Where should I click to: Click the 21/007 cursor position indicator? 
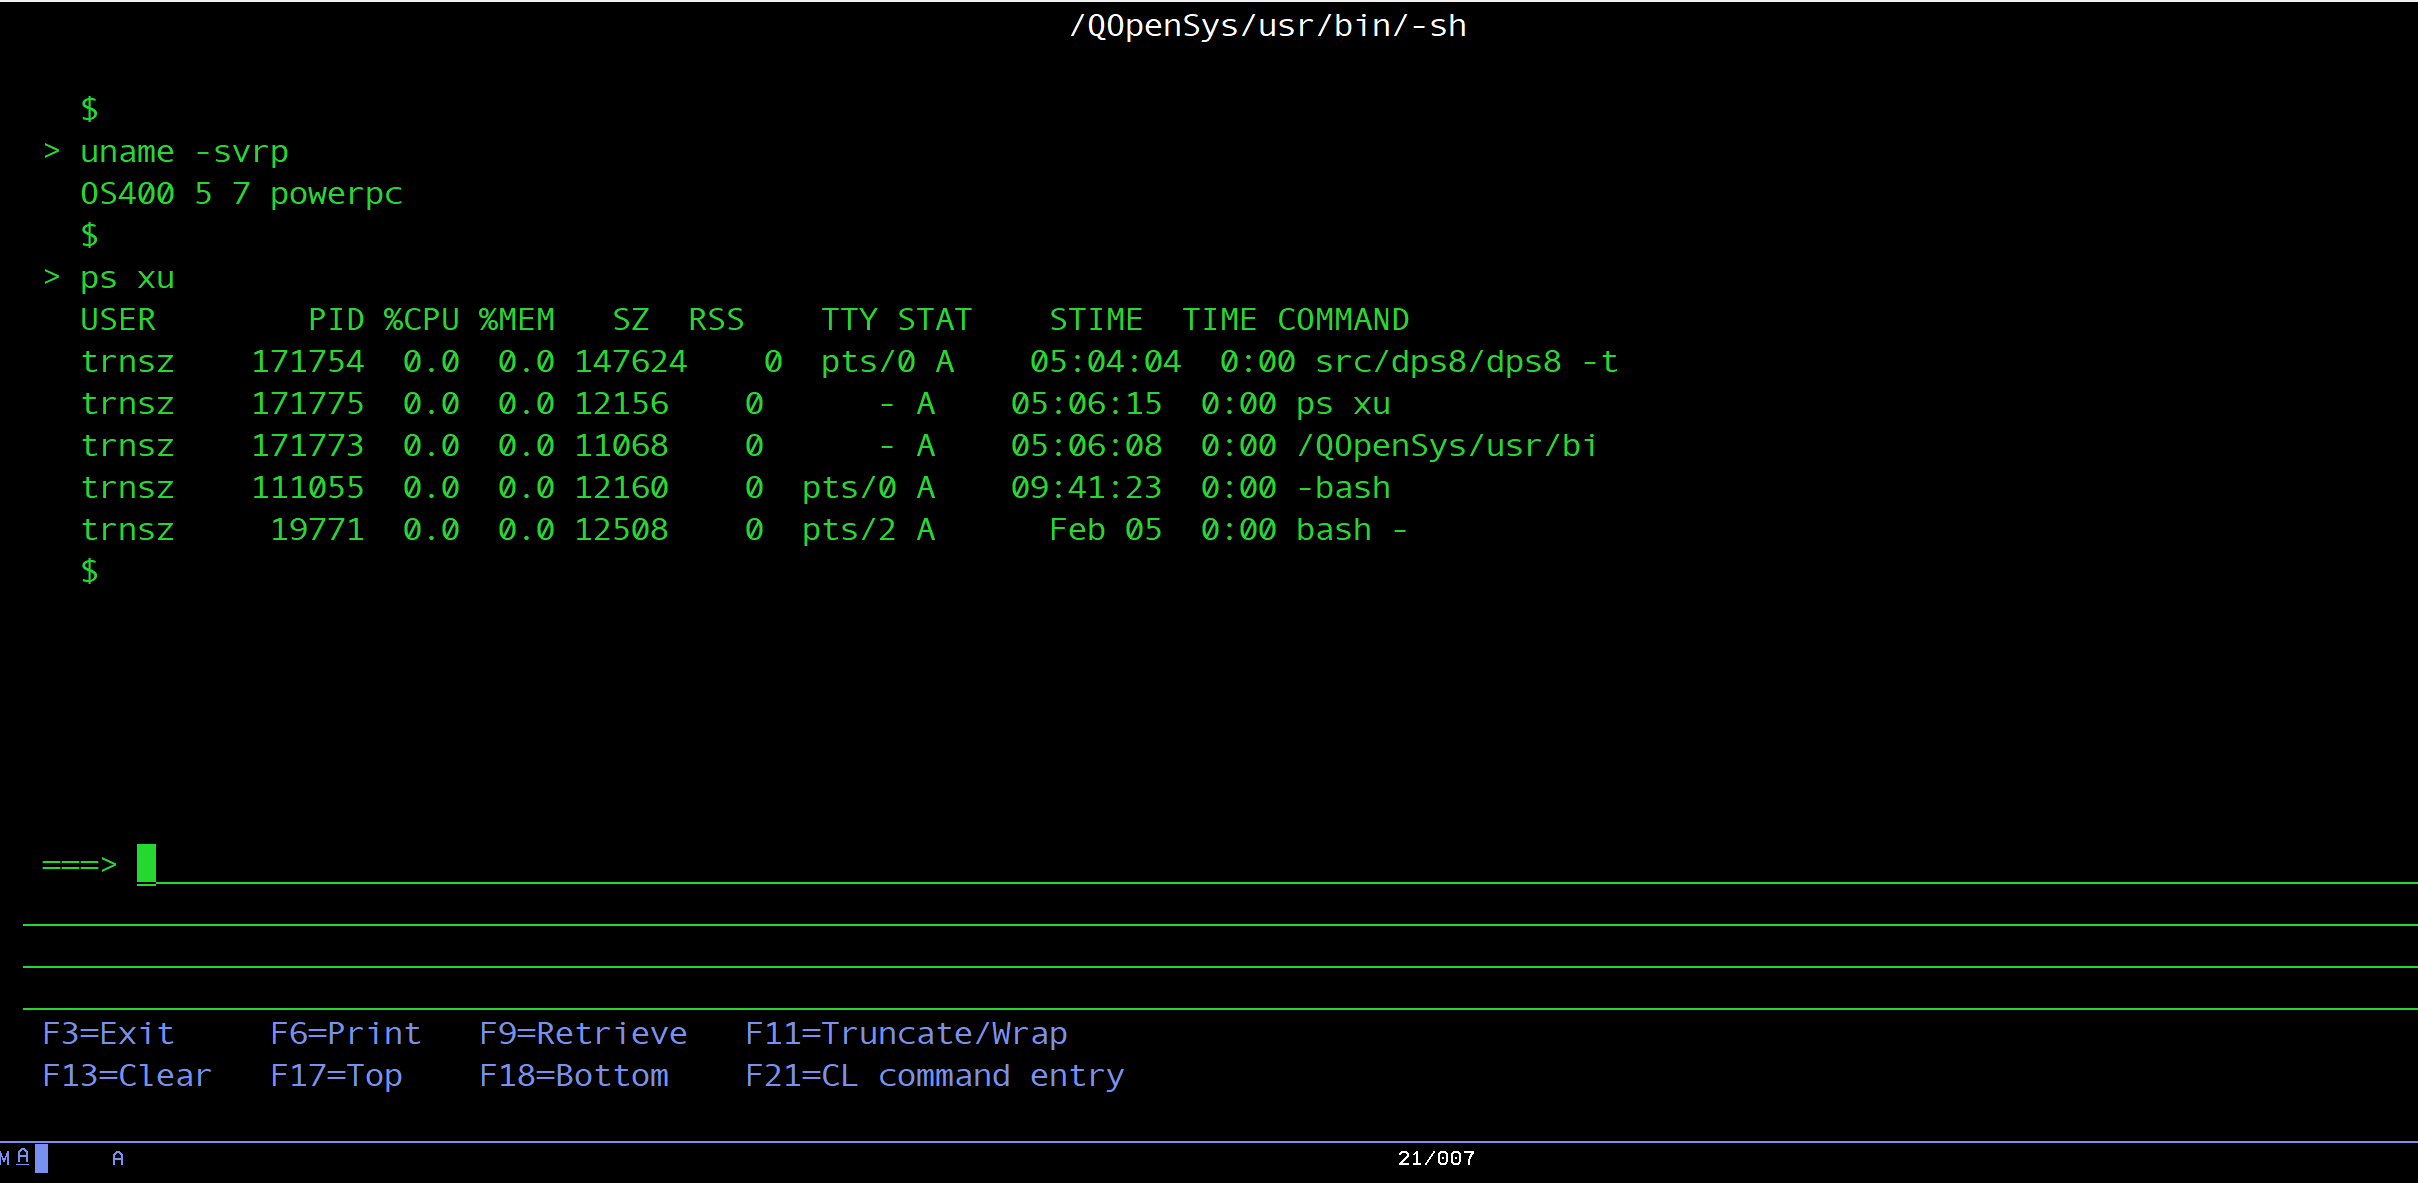point(1436,1158)
